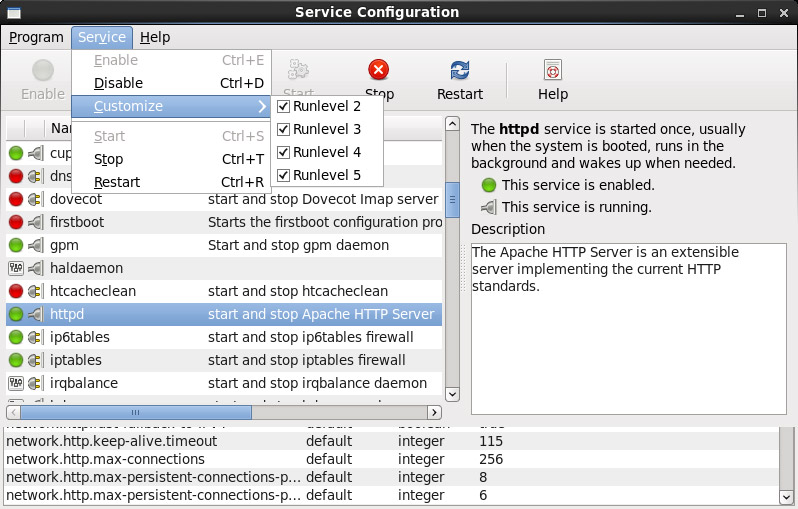This screenshot has width=798, height=509.
Task: Close the open Service menu
Action: 102,37
